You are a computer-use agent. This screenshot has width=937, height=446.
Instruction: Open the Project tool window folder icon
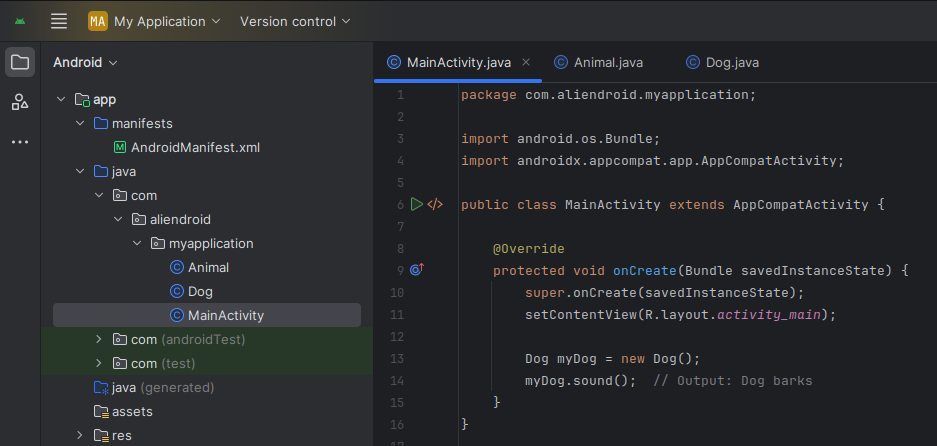pyautogui.click(x=20, y=62)
